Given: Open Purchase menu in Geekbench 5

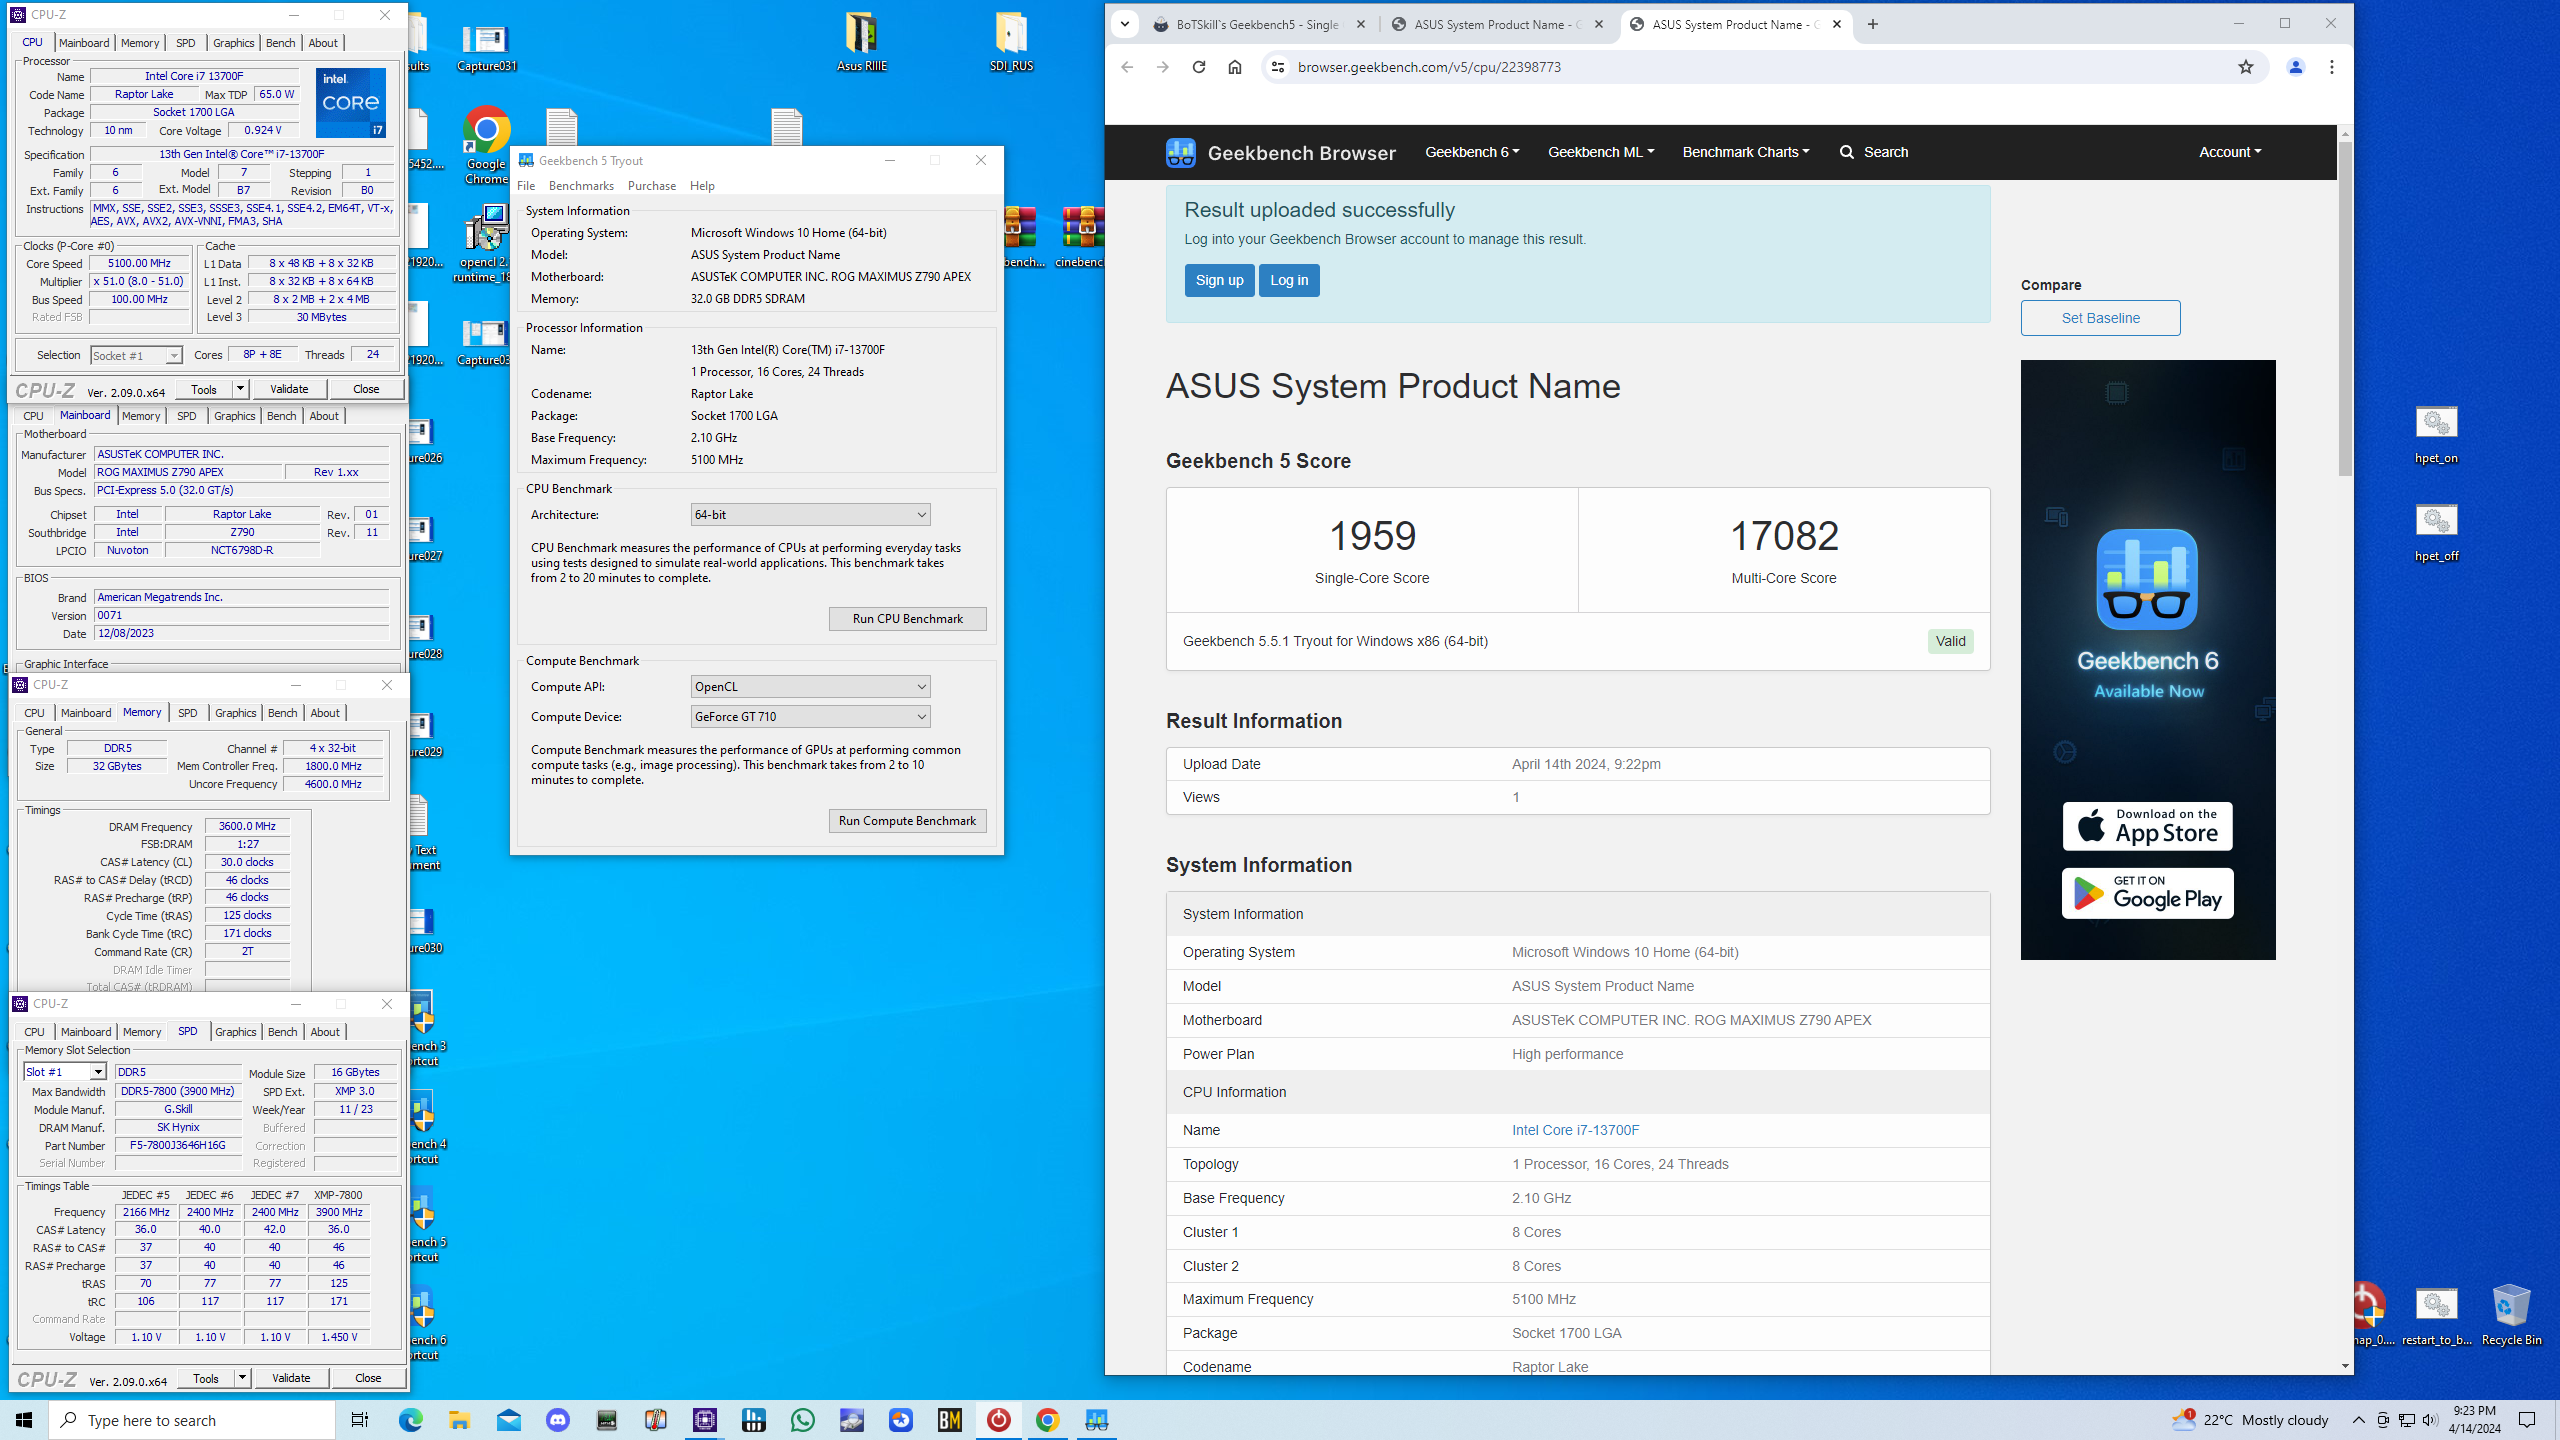Looking at the screenshot, I should [652, 186].
